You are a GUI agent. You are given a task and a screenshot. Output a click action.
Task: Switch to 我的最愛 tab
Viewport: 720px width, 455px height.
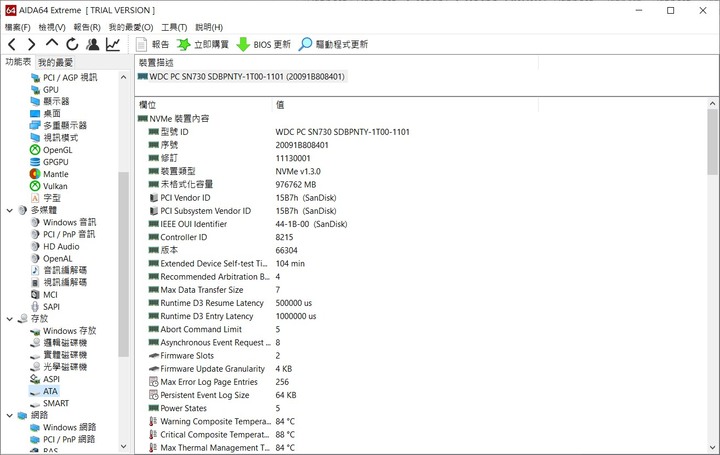click(x=55, y=62)
